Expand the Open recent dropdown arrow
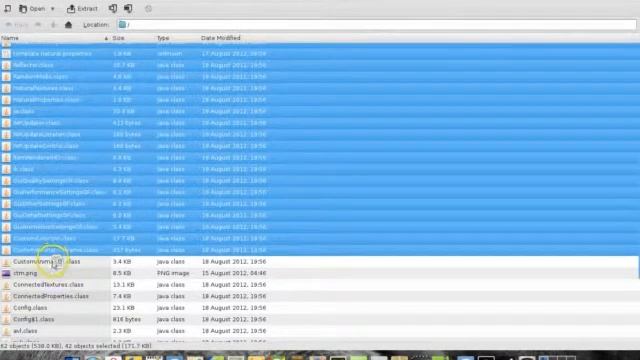 [52, 9]
